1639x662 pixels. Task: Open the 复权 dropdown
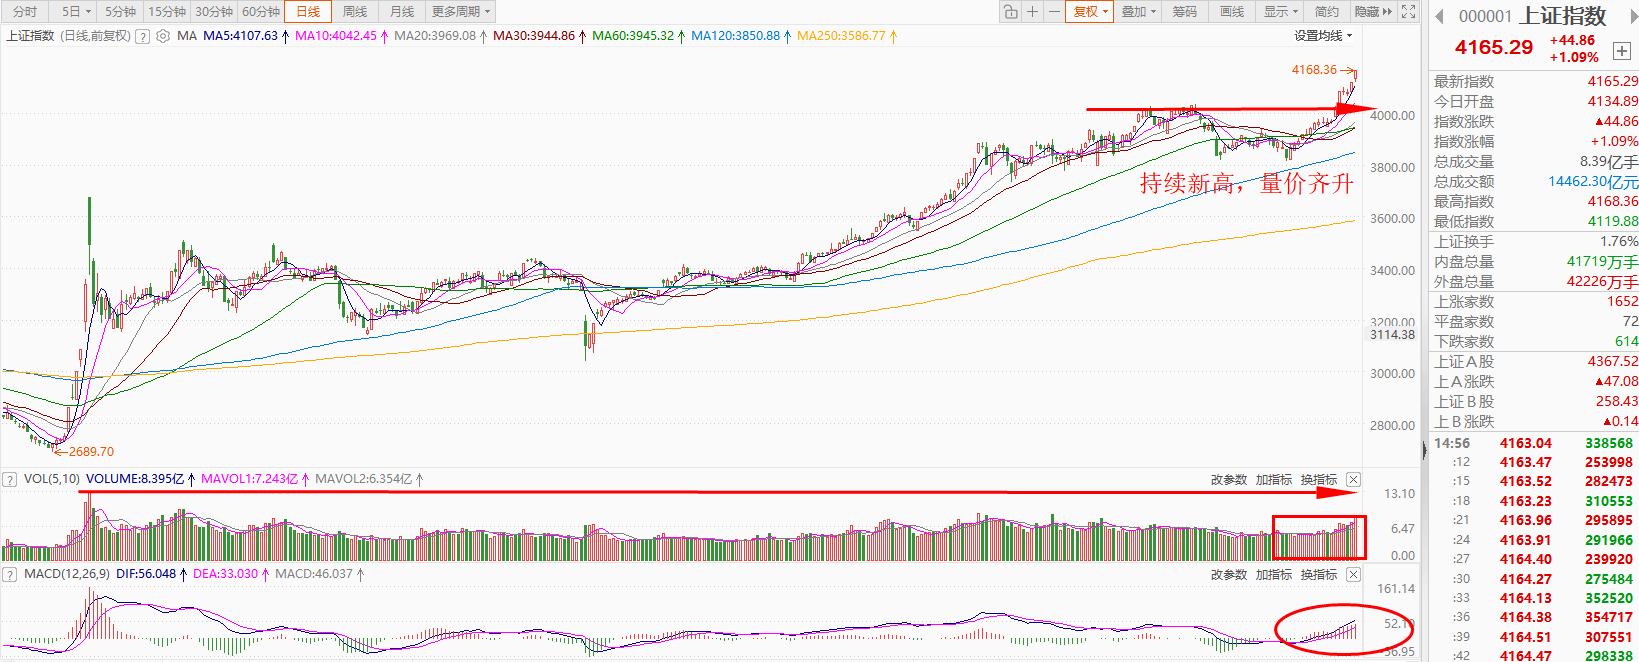1090,12
